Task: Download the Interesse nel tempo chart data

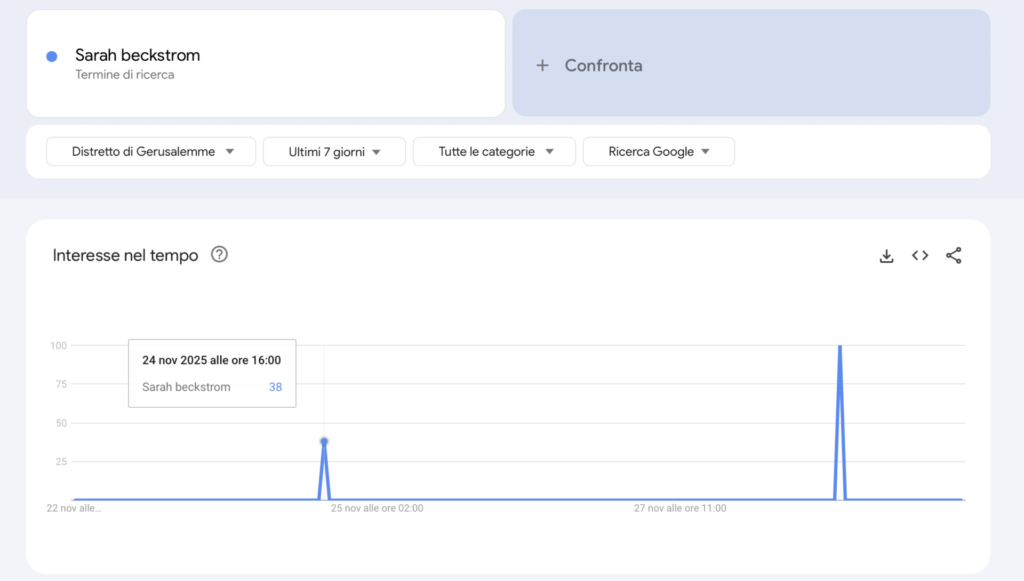Action: click(886, 256)
